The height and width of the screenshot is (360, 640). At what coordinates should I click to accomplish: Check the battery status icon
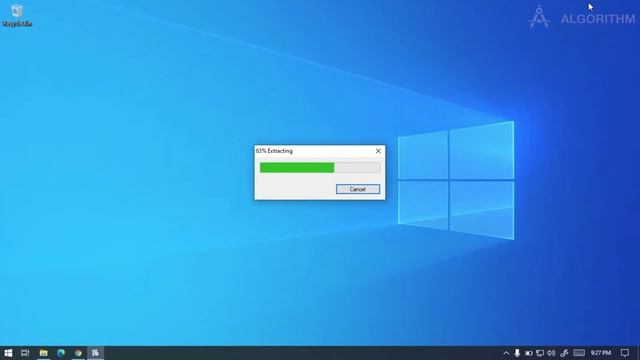point(529,353)
